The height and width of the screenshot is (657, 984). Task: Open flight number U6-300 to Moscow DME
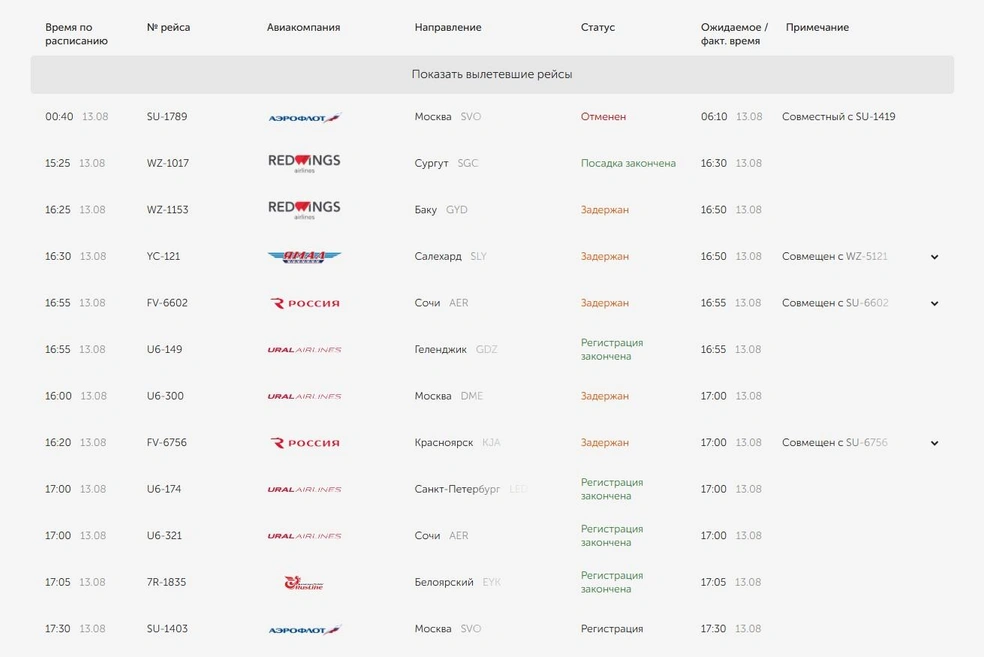click(x=165, y=396)
